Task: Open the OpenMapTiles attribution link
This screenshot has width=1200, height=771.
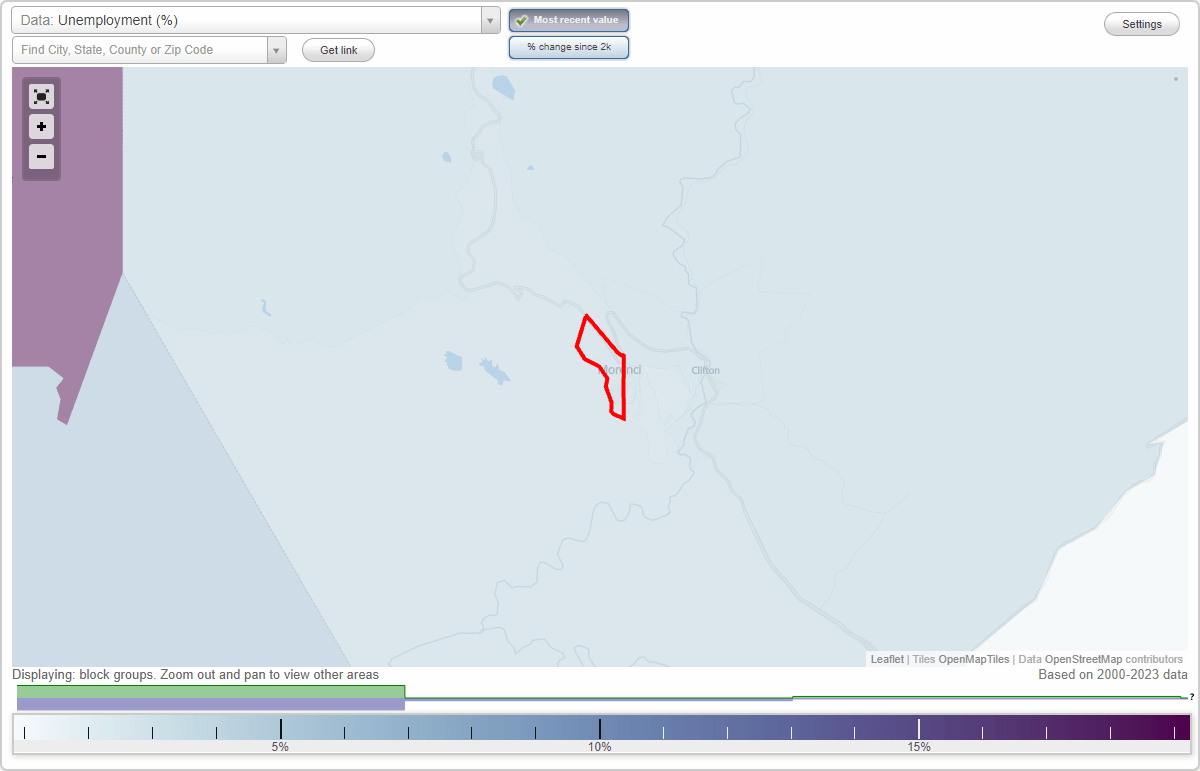Action: [974, 659]
